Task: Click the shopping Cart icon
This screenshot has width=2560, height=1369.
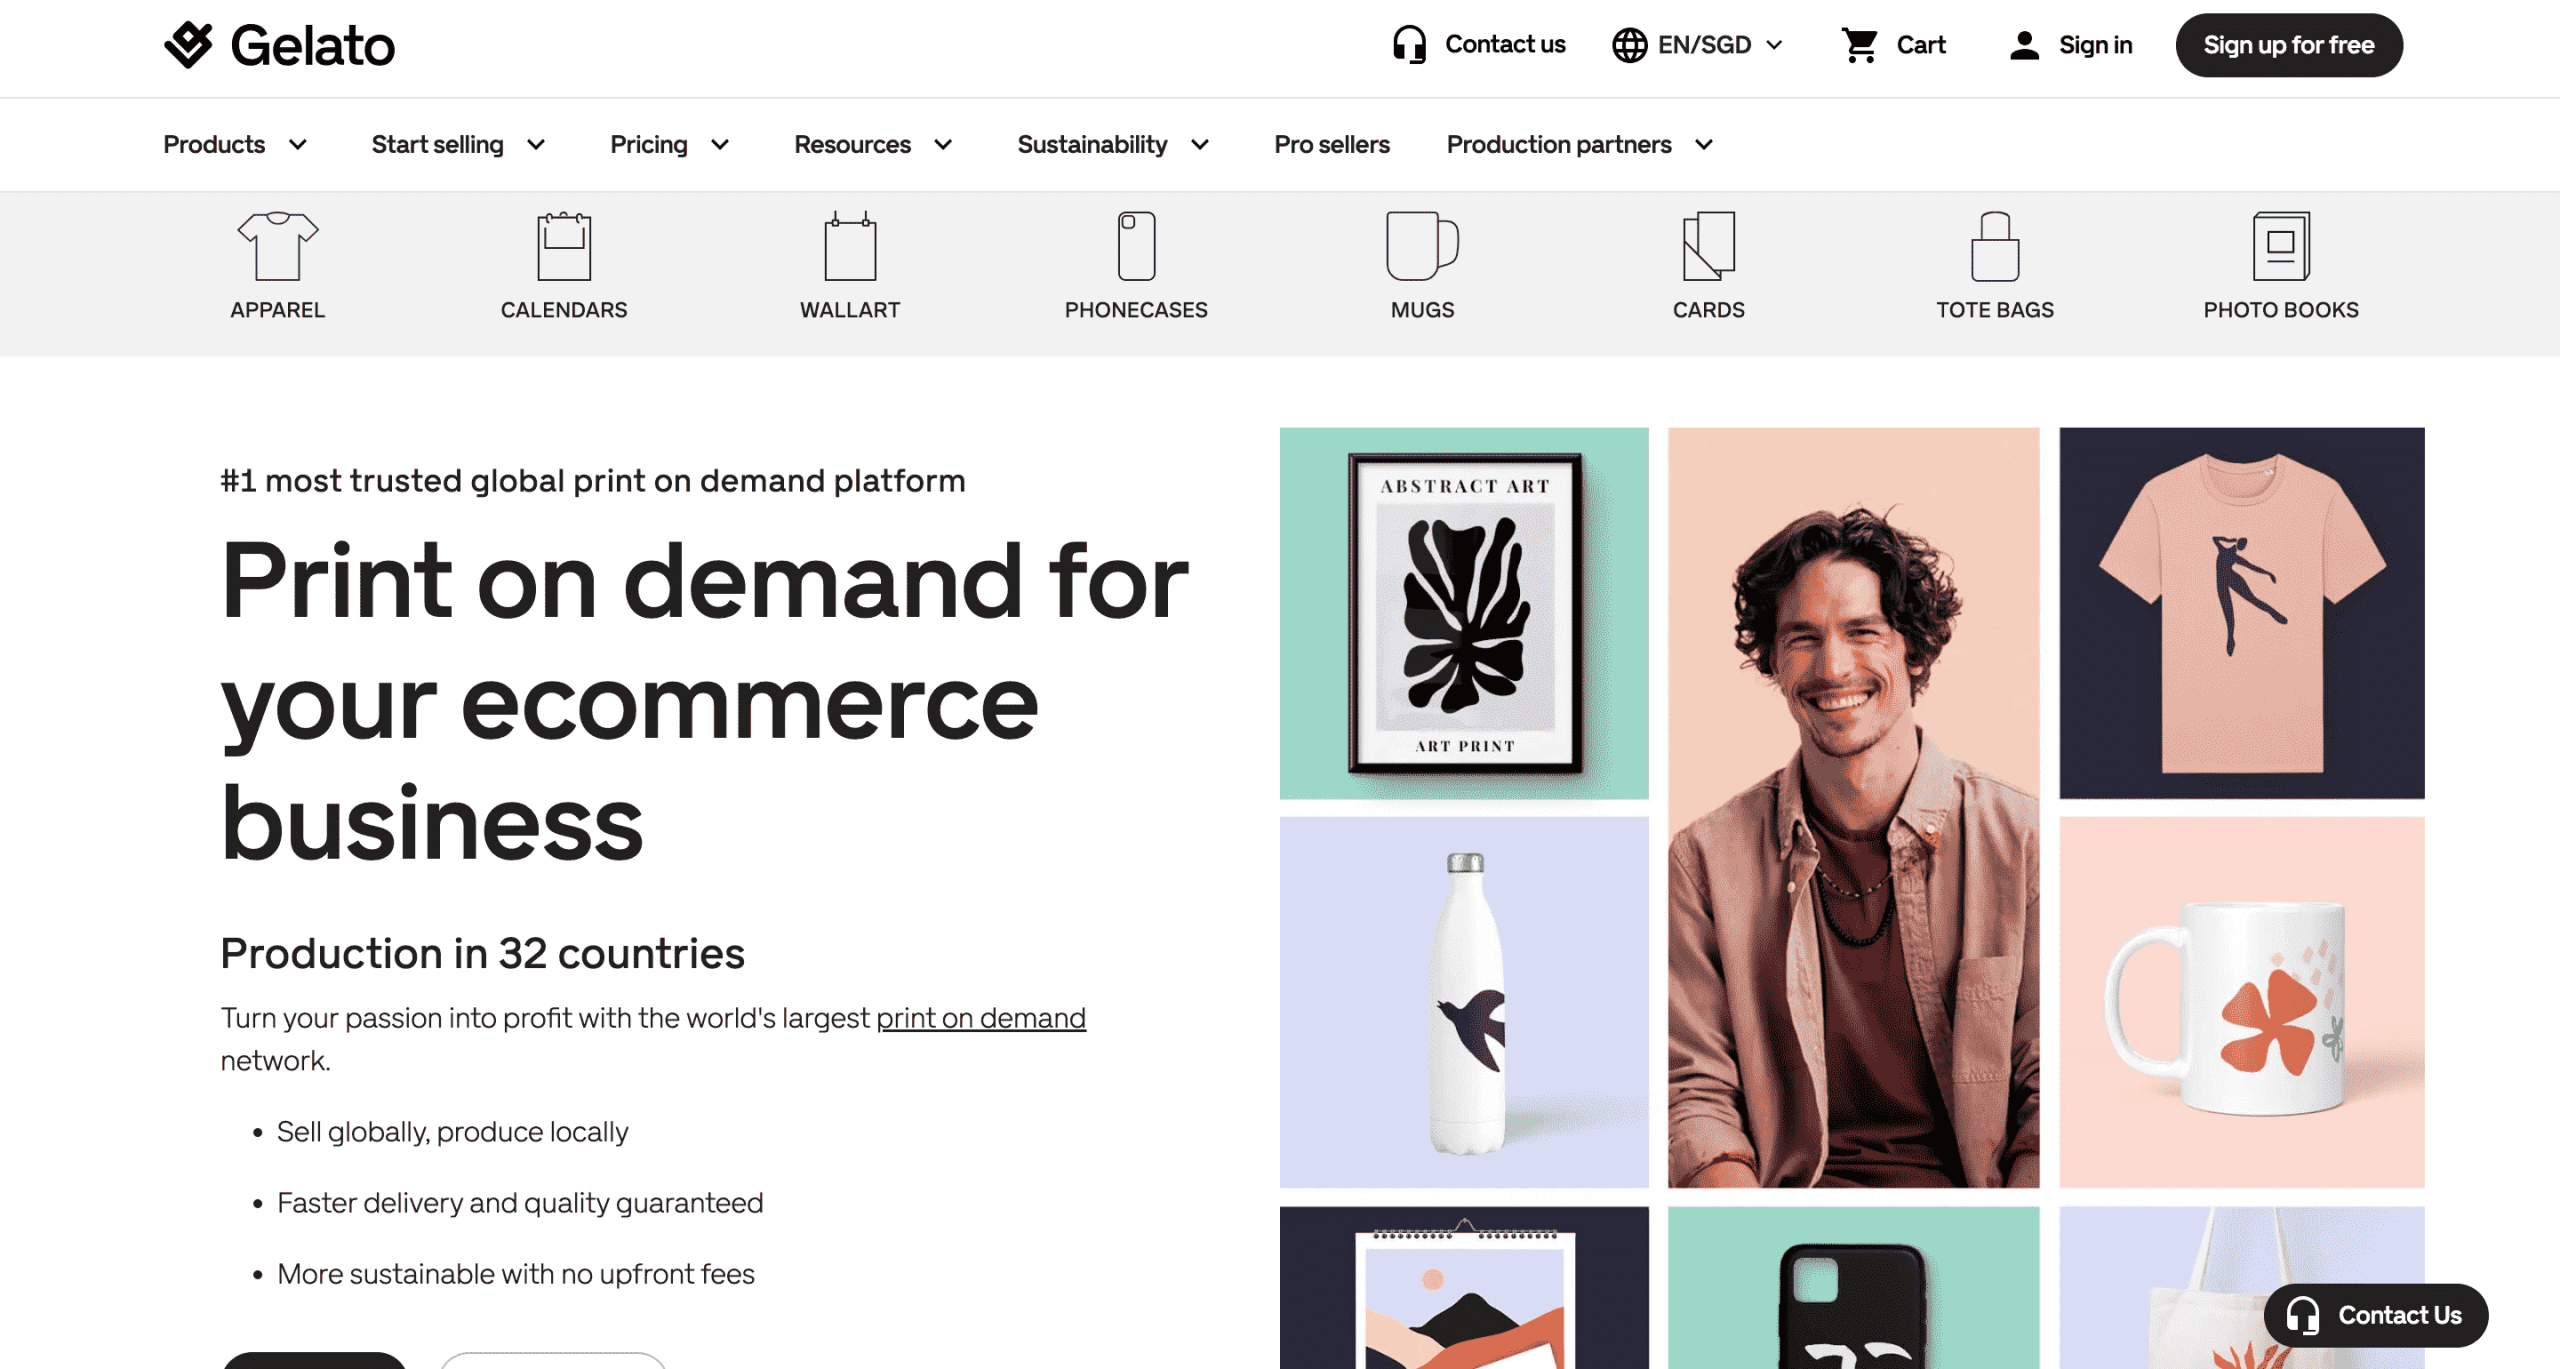Action: 1859,45
